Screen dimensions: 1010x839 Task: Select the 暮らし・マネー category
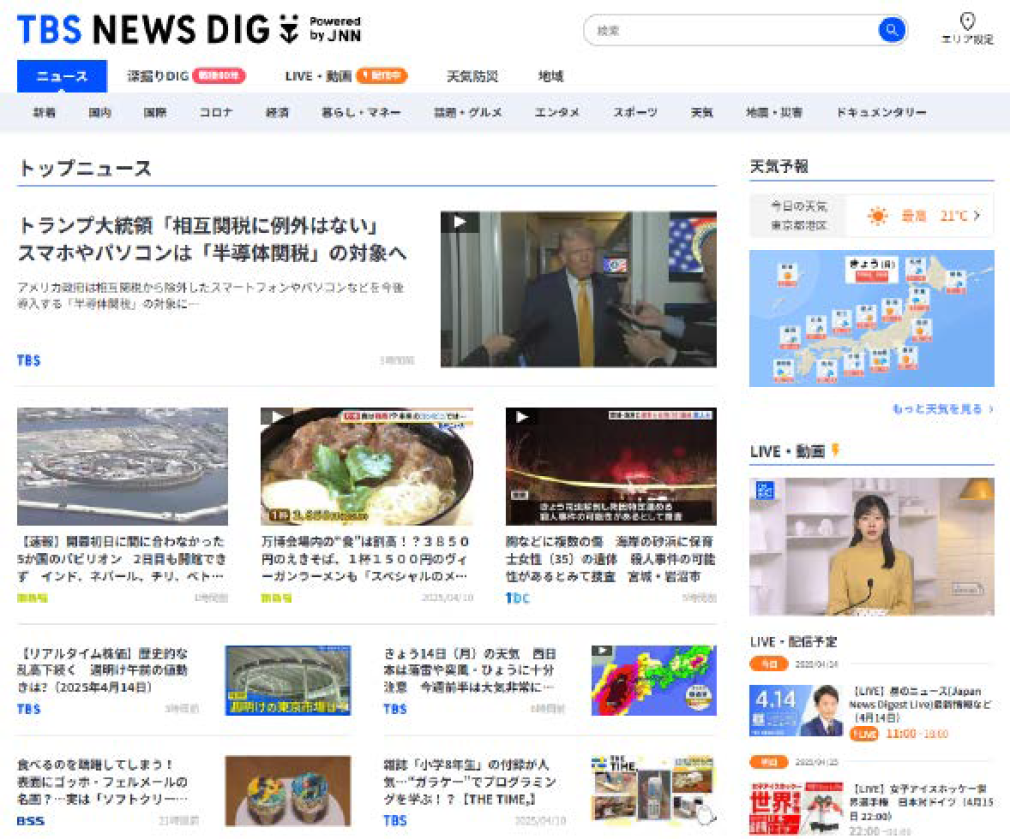pos(361,112)
